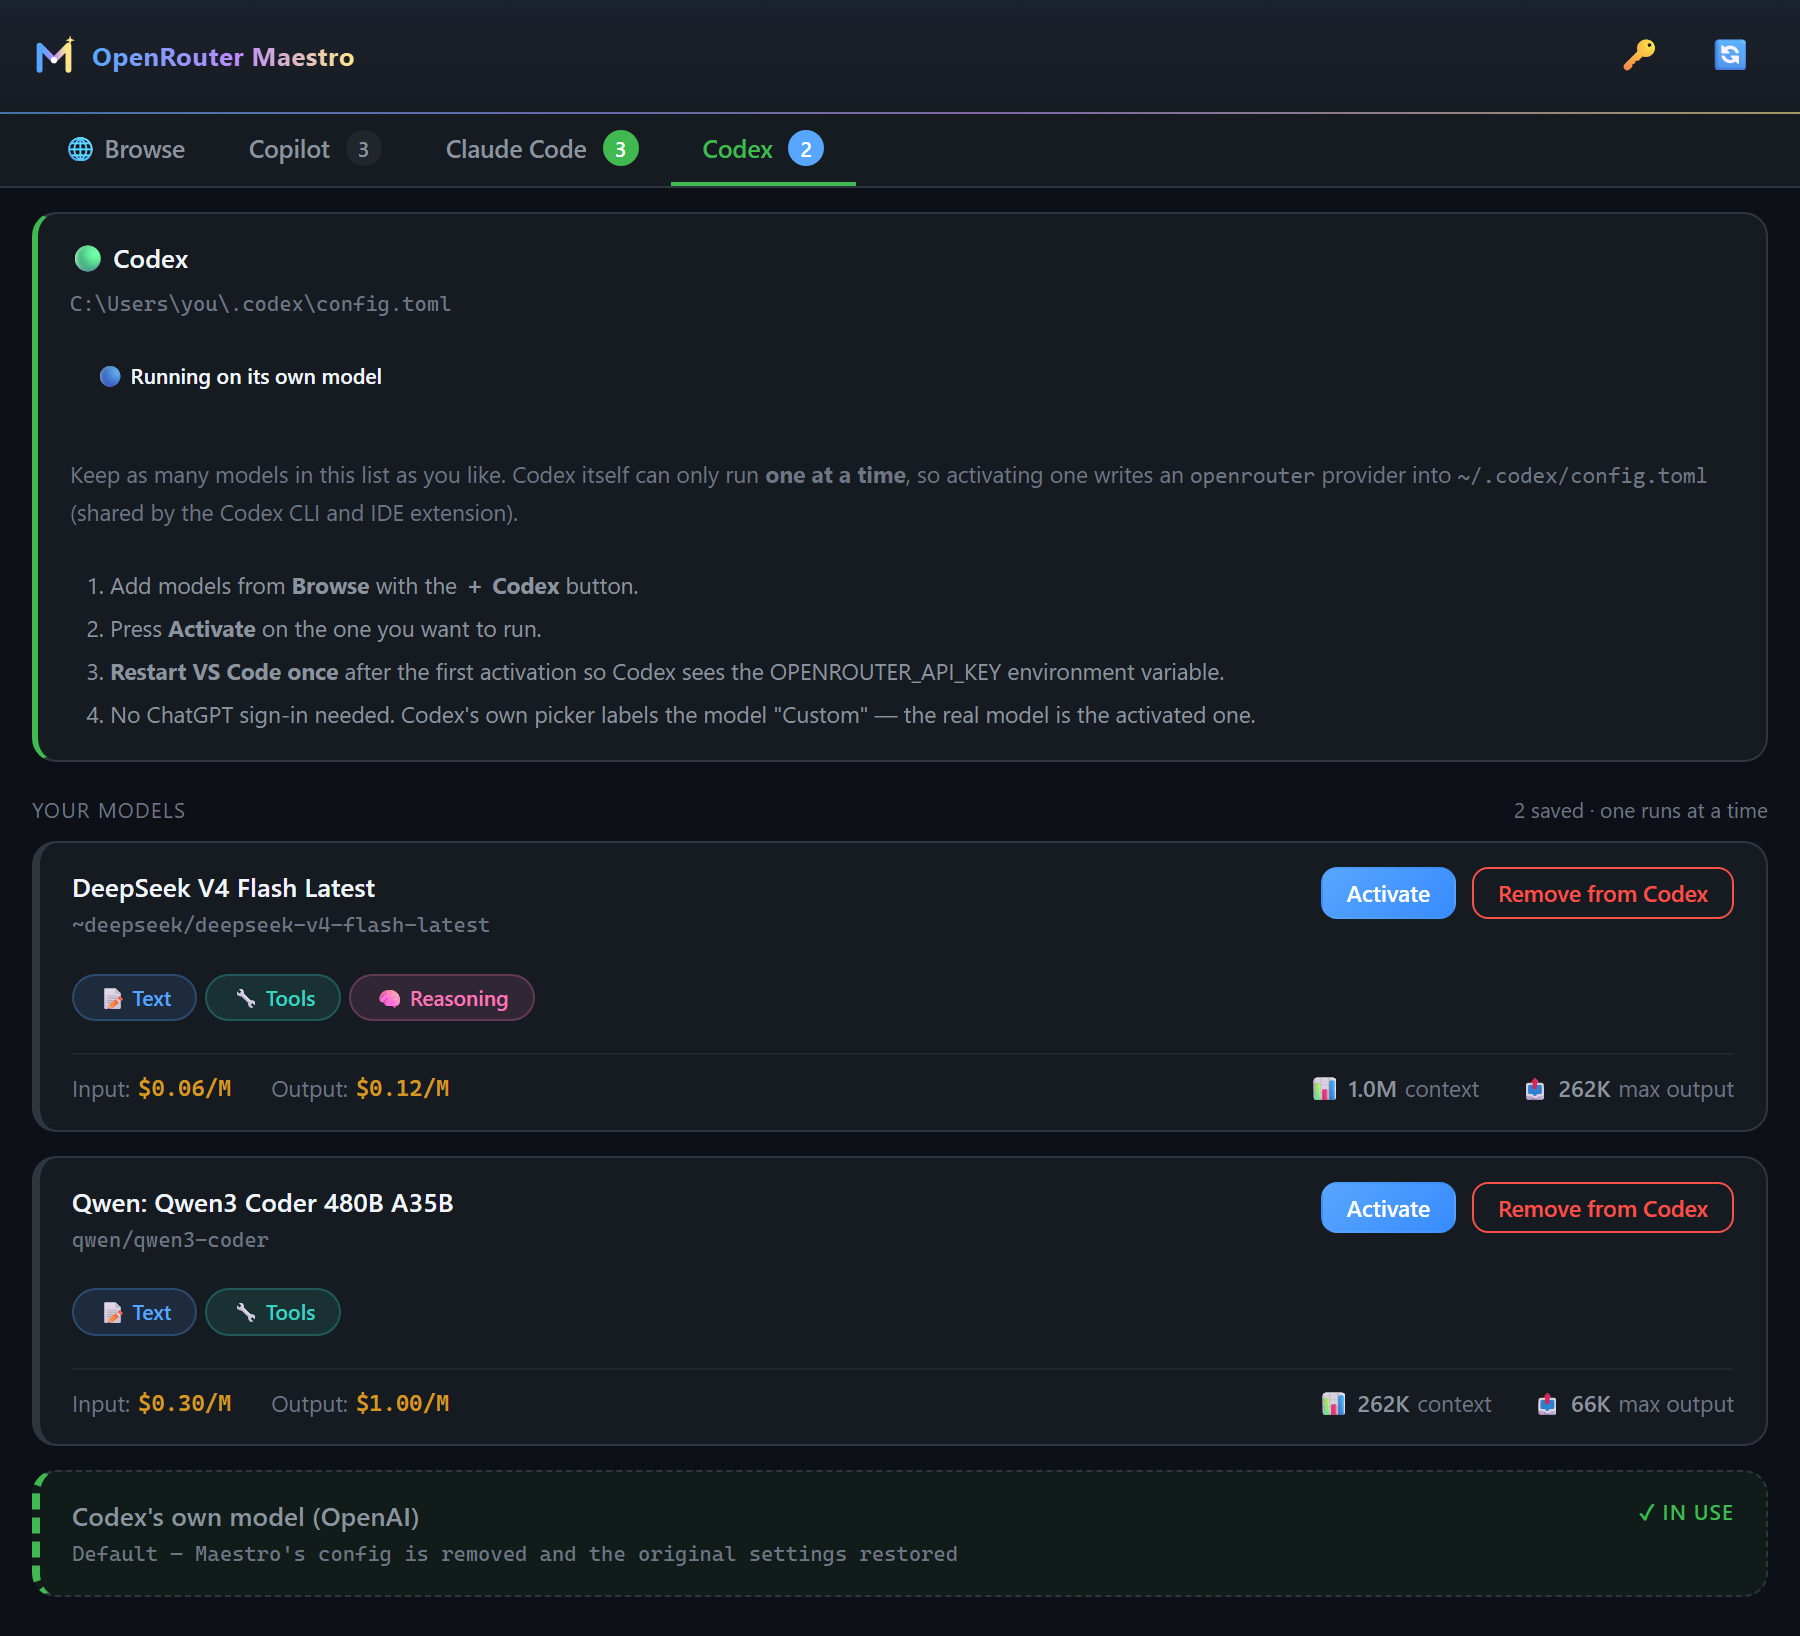
Task: Select the Codex's own model (OpenAI) card
Action: click(x=900, y=1533)
